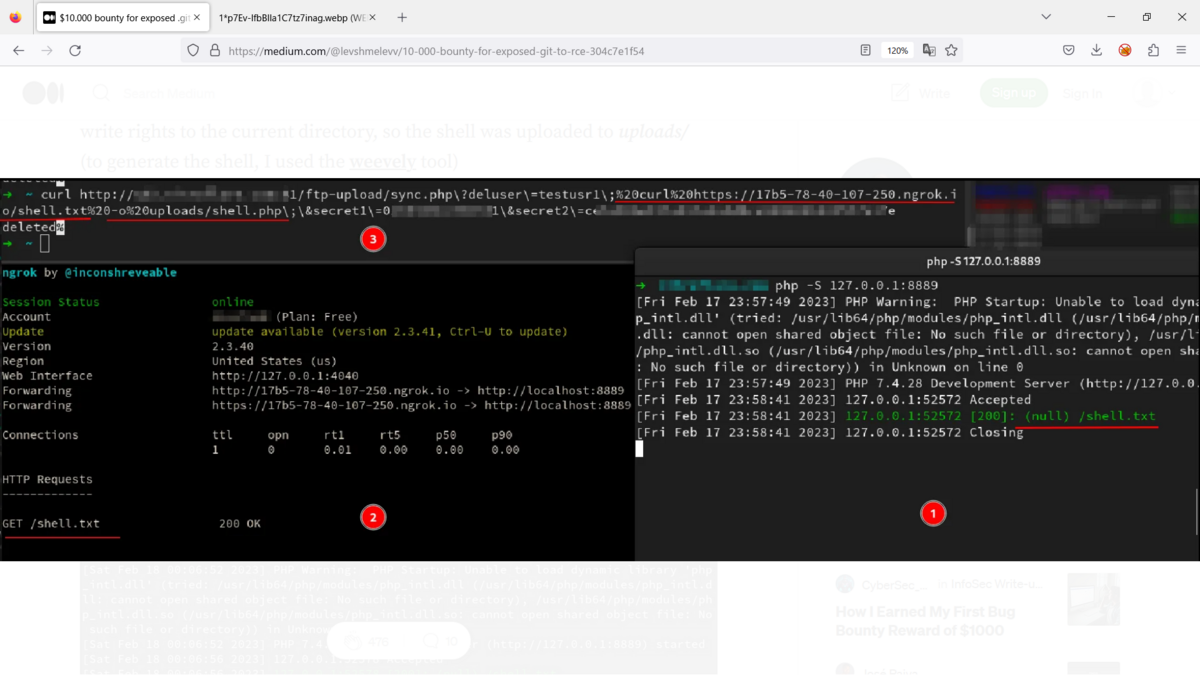
Task: Open the Firefox View icon
Action: [x=15, y=17]
